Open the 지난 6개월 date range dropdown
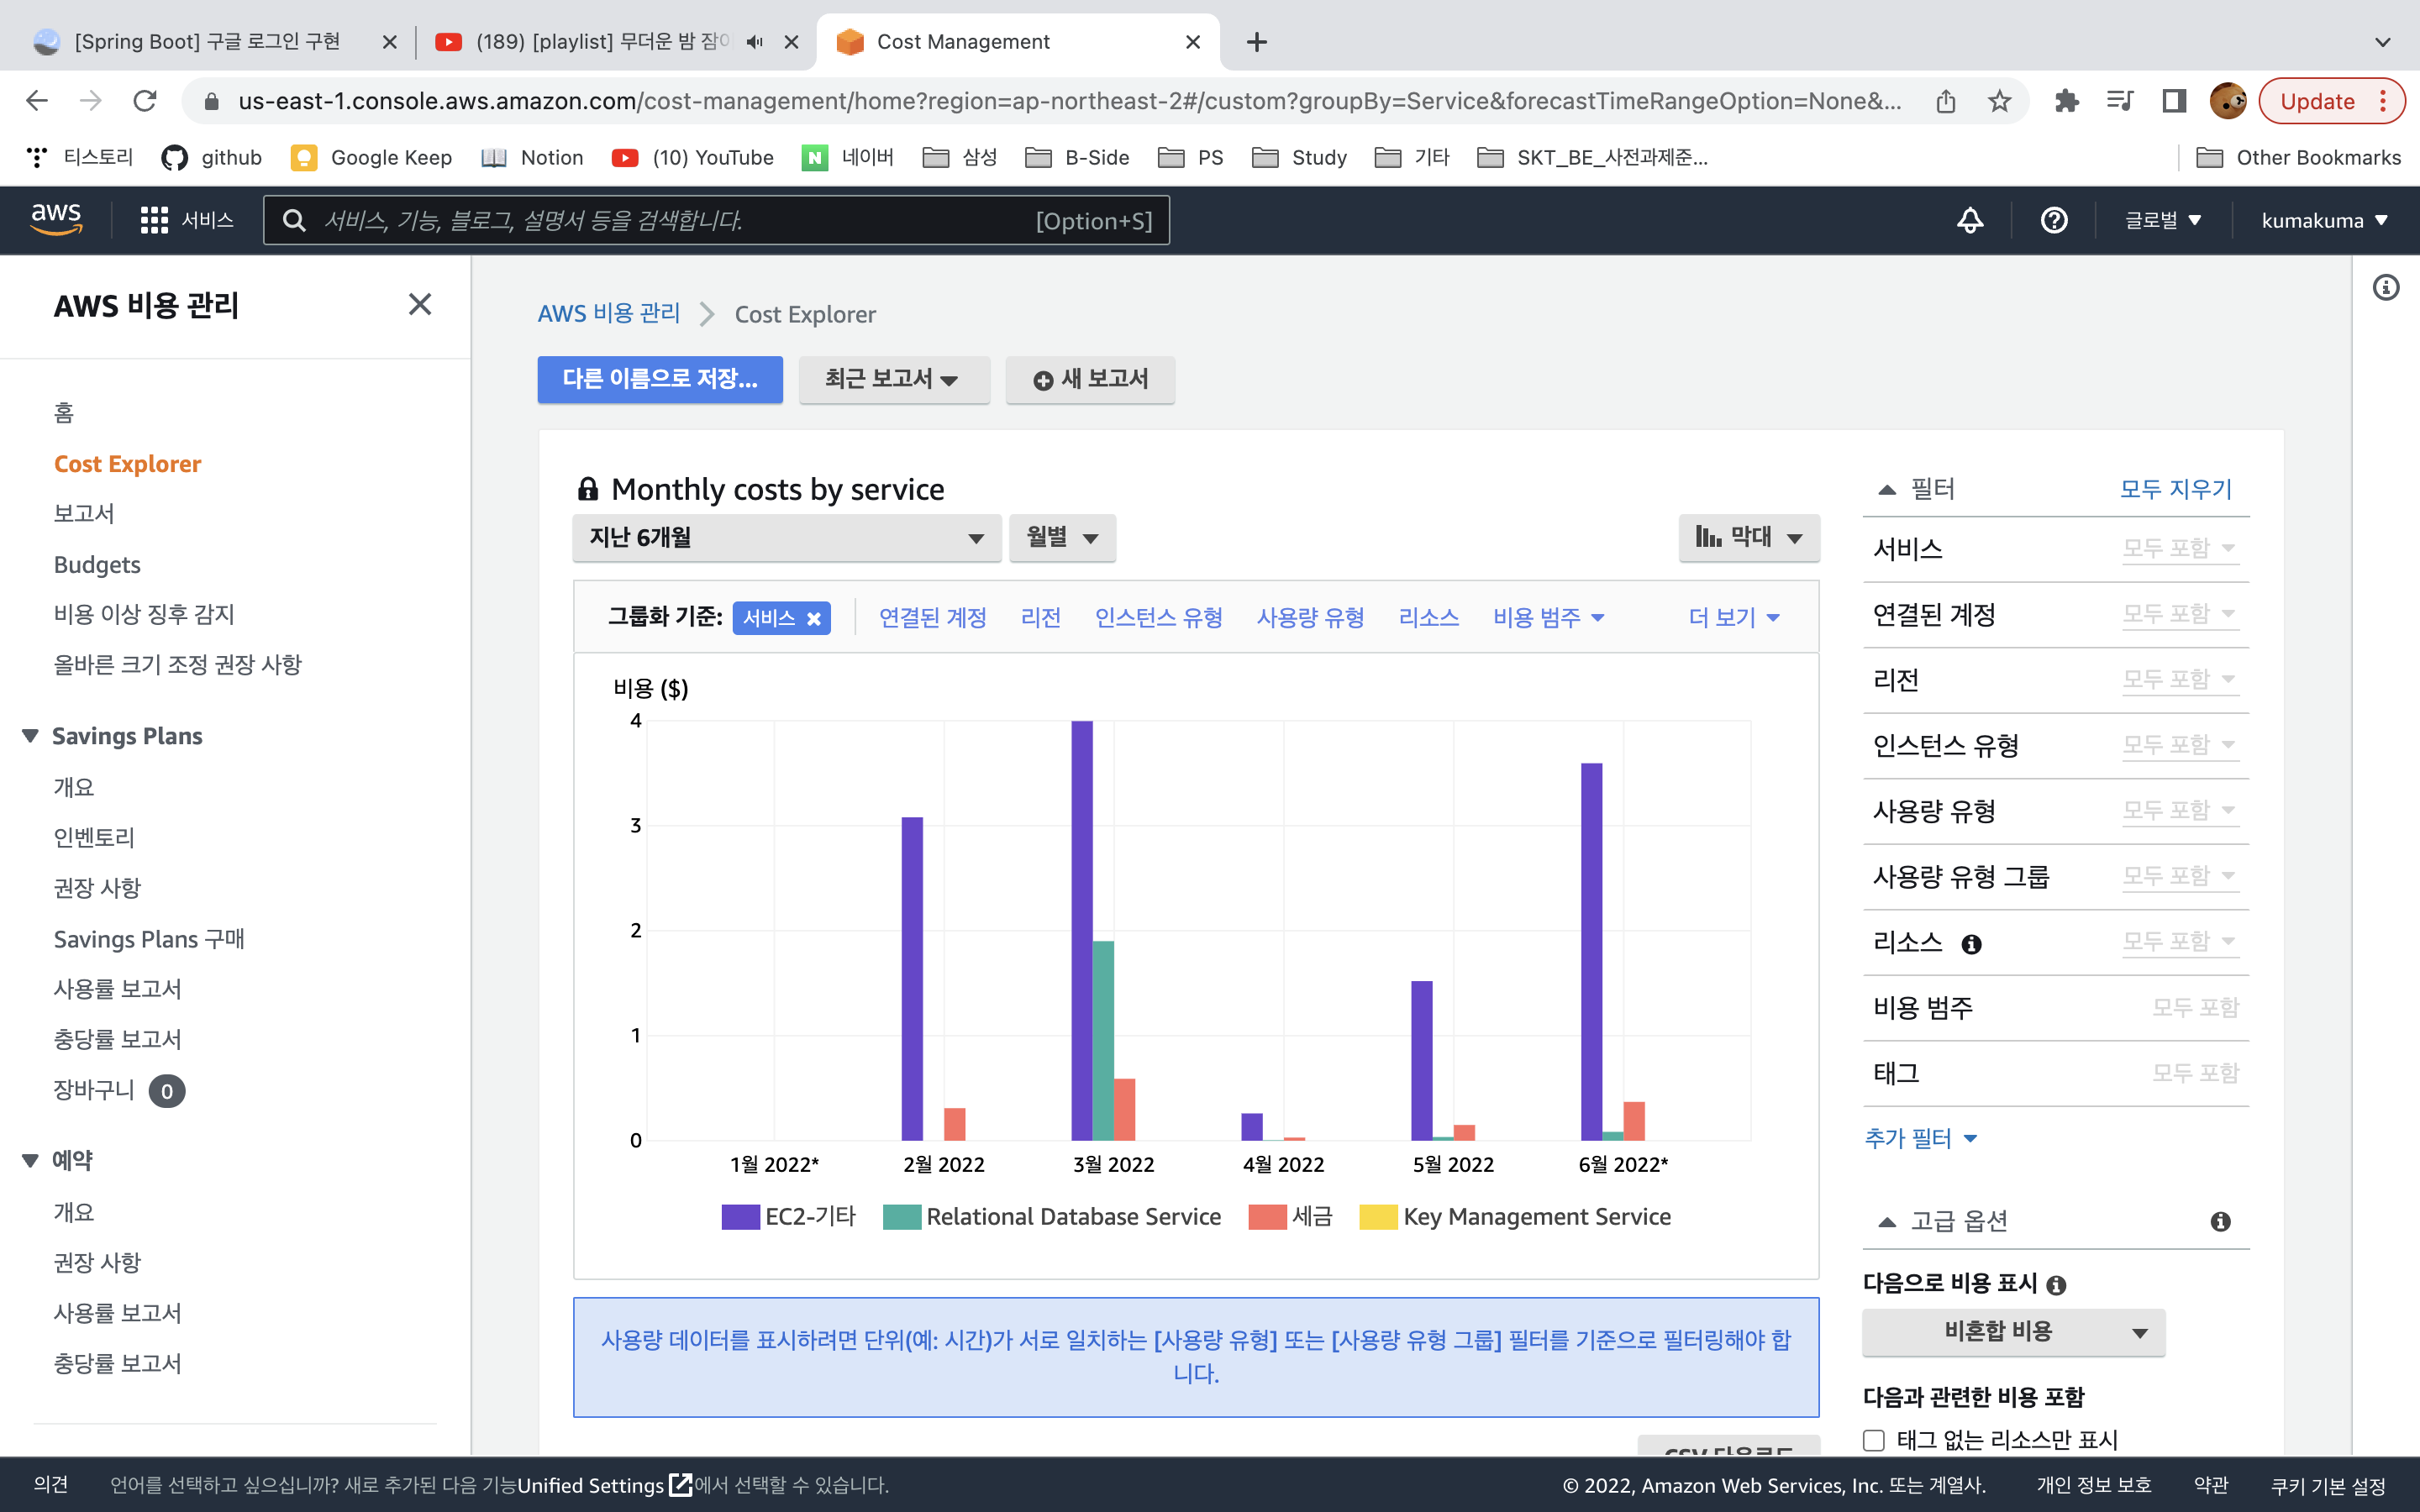2420x1512 pixels. tap(787, 538)
